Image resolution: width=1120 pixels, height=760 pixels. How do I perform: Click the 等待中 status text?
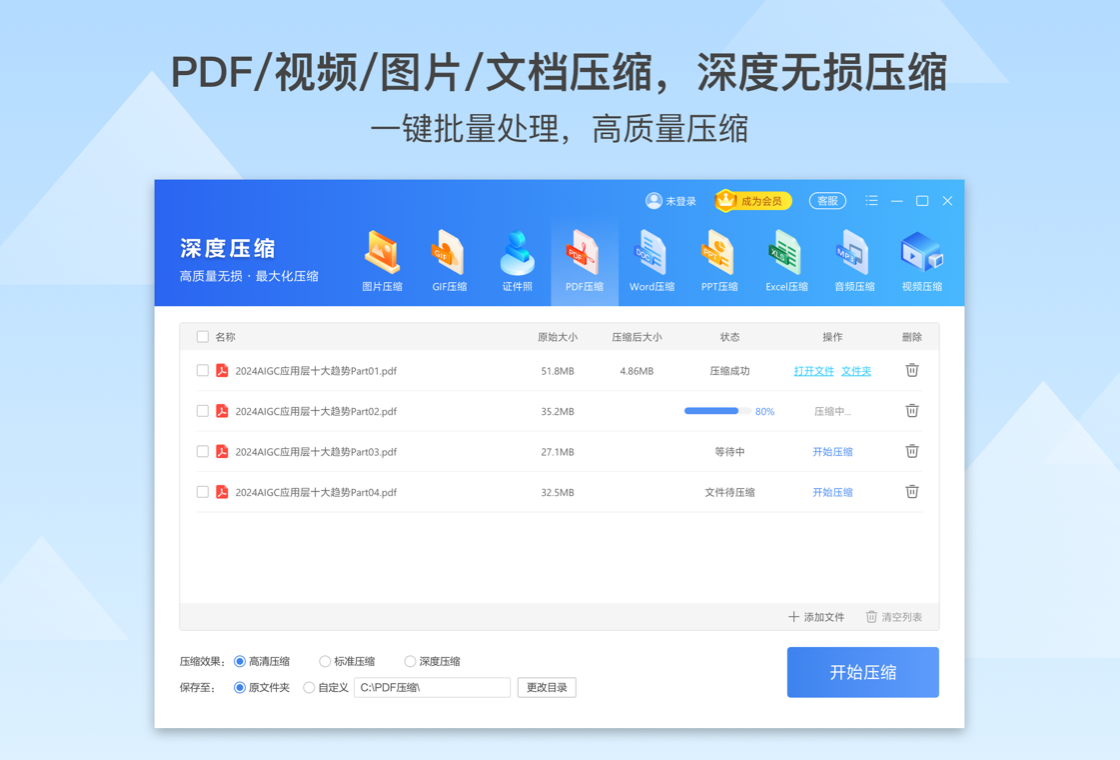point(729,451)
